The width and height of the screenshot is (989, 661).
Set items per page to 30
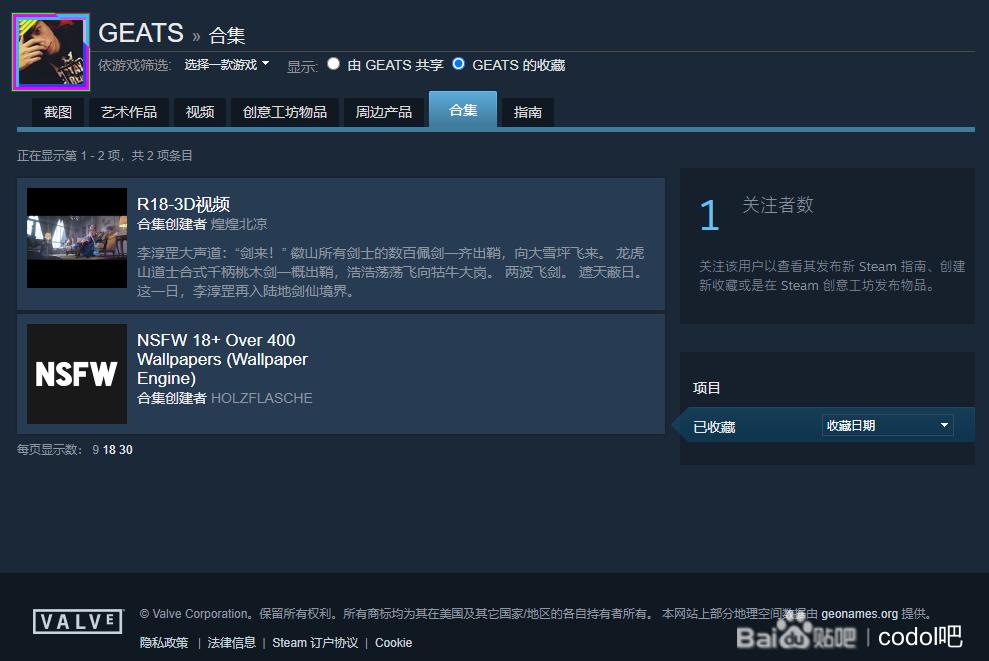click(x=126, y=450)
